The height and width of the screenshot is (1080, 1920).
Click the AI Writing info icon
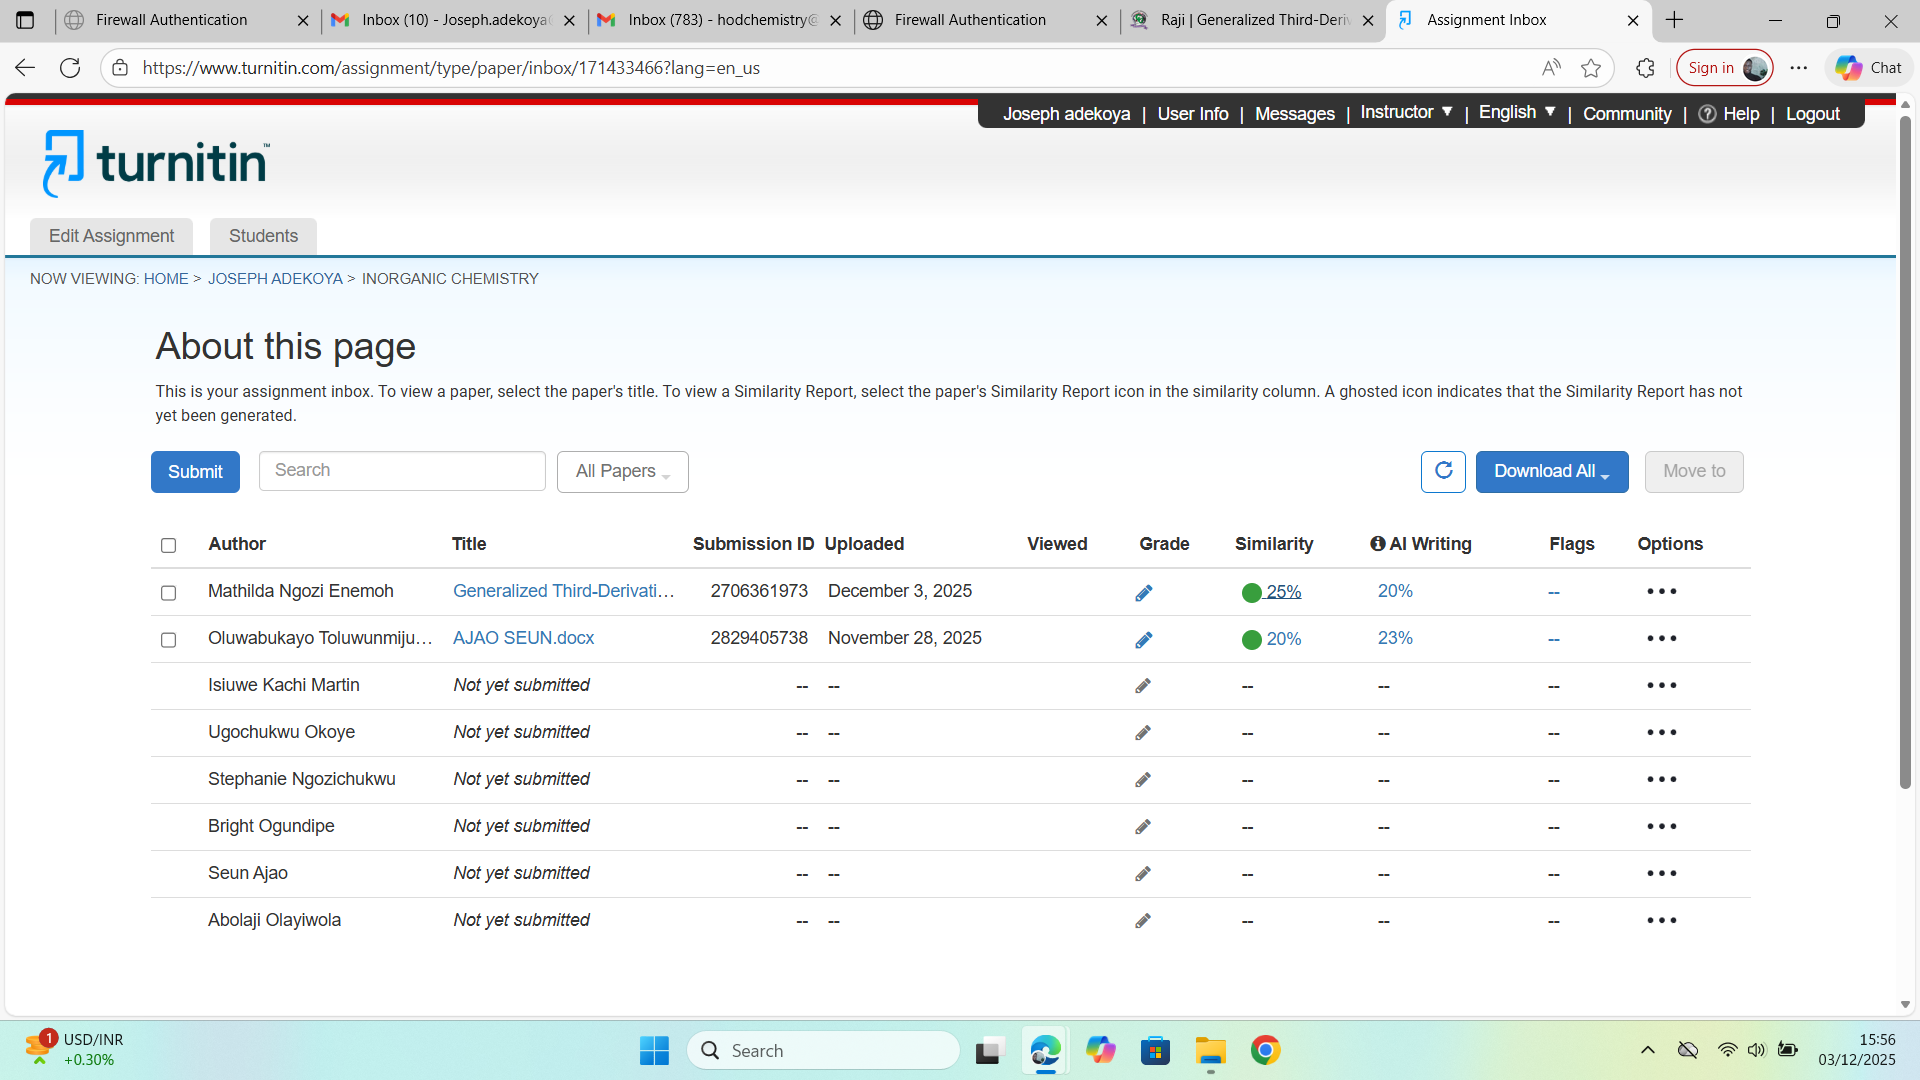(1378, 544)
